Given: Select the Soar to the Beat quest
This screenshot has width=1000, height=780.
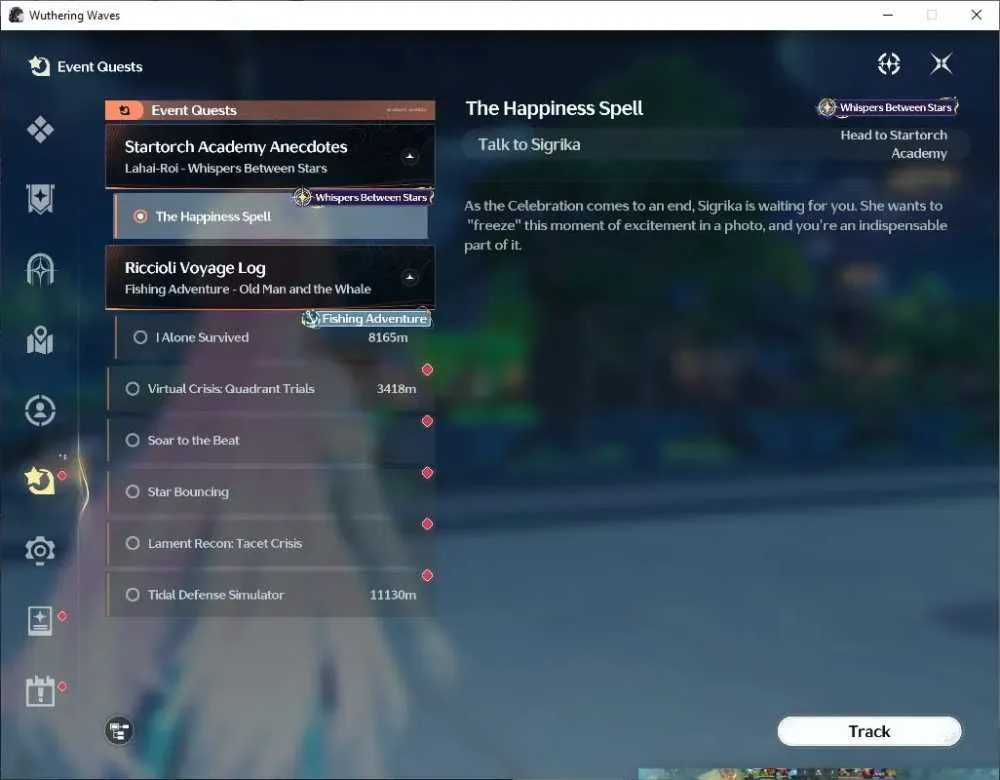Looking at the screenshot, I should (x=271, y=440).
